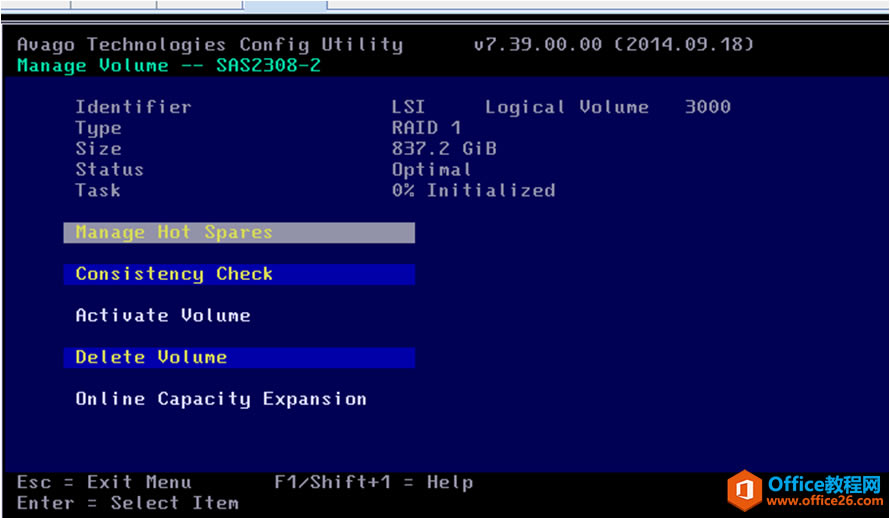Click the '837.2 GiB' size value
890x518 pixels.
tap(444, 149)
